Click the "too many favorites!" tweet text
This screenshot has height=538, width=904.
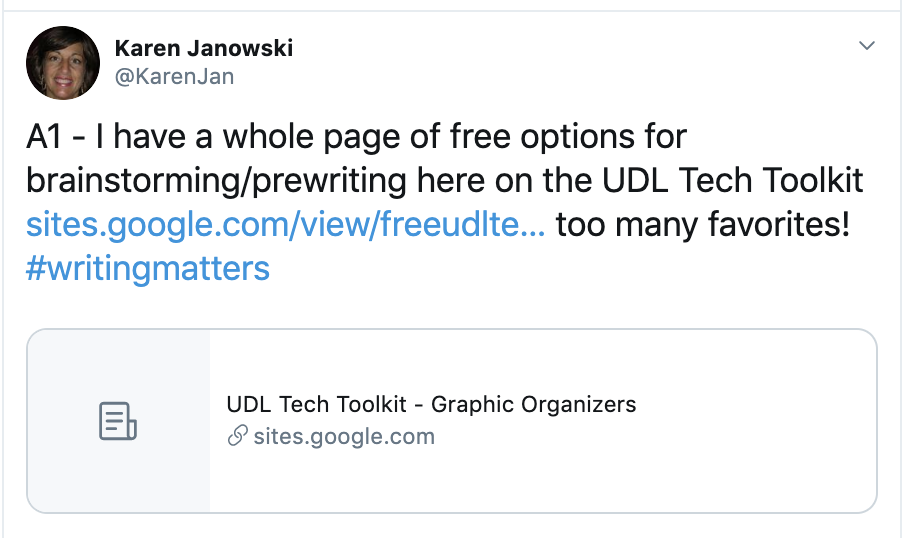click(703, 224)
